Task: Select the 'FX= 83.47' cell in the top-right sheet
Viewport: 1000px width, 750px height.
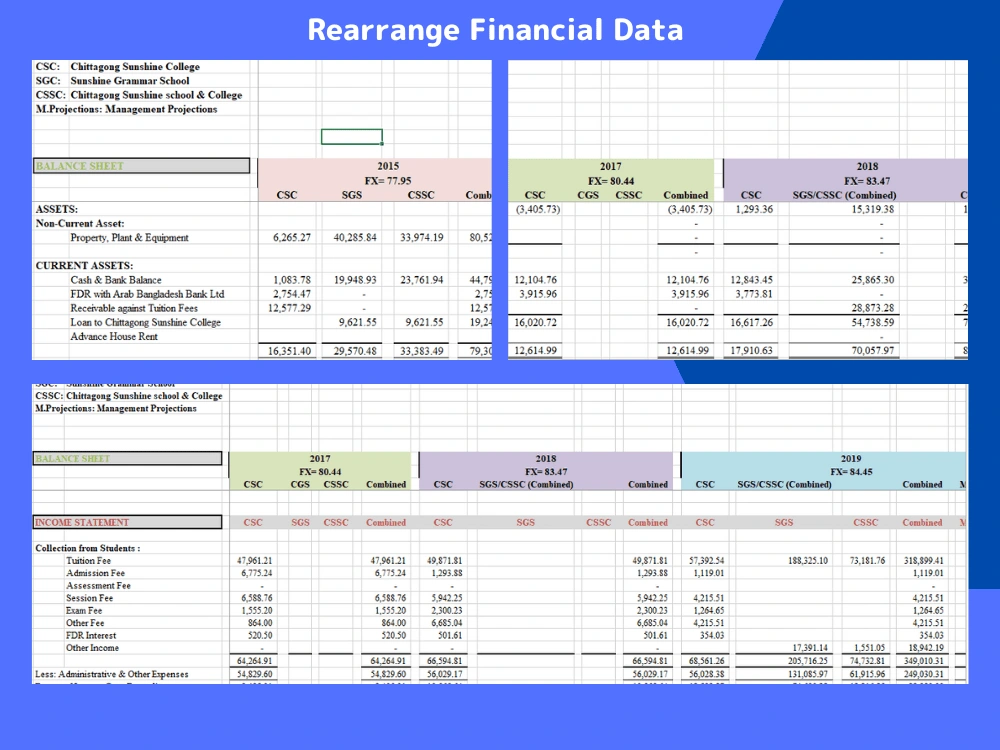Action: click(x=867, y=181)
